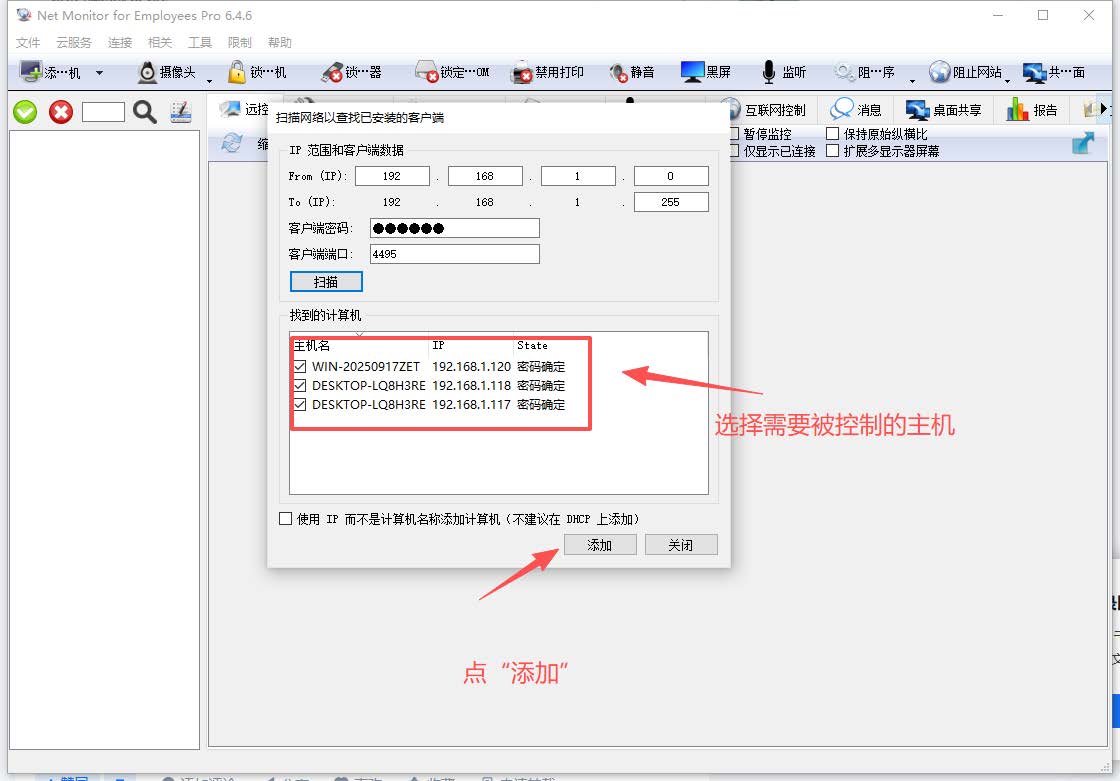Open the block websites (阻止网站) dropdown arrow

click(x=1008, y=80)
